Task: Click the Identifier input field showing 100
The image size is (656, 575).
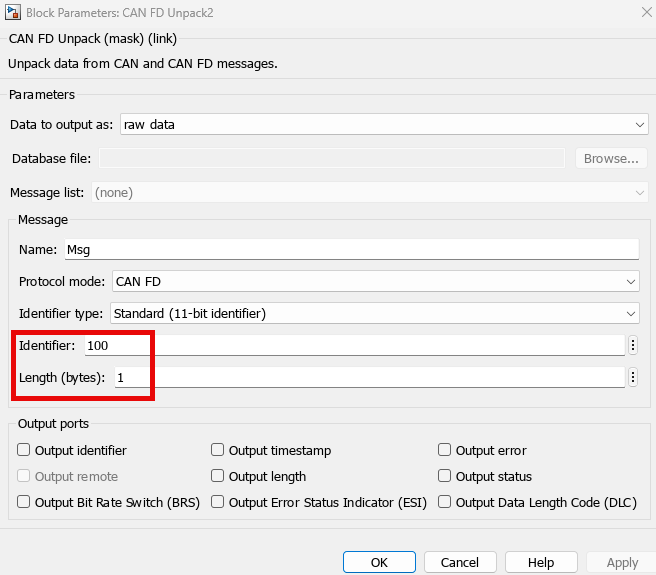Action: click(354, 345)
